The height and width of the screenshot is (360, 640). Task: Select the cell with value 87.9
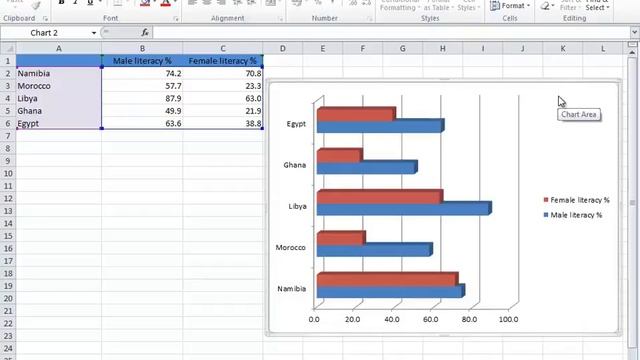142,98
